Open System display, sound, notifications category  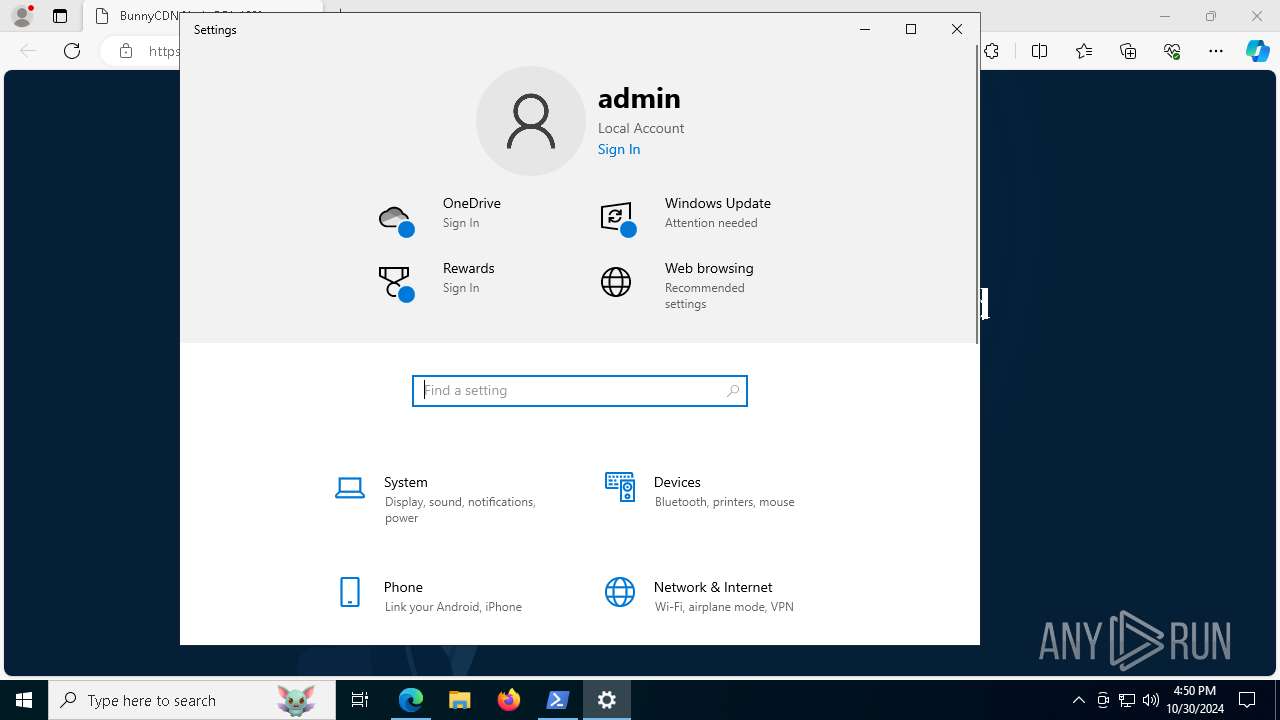click(x=445, y=499)
